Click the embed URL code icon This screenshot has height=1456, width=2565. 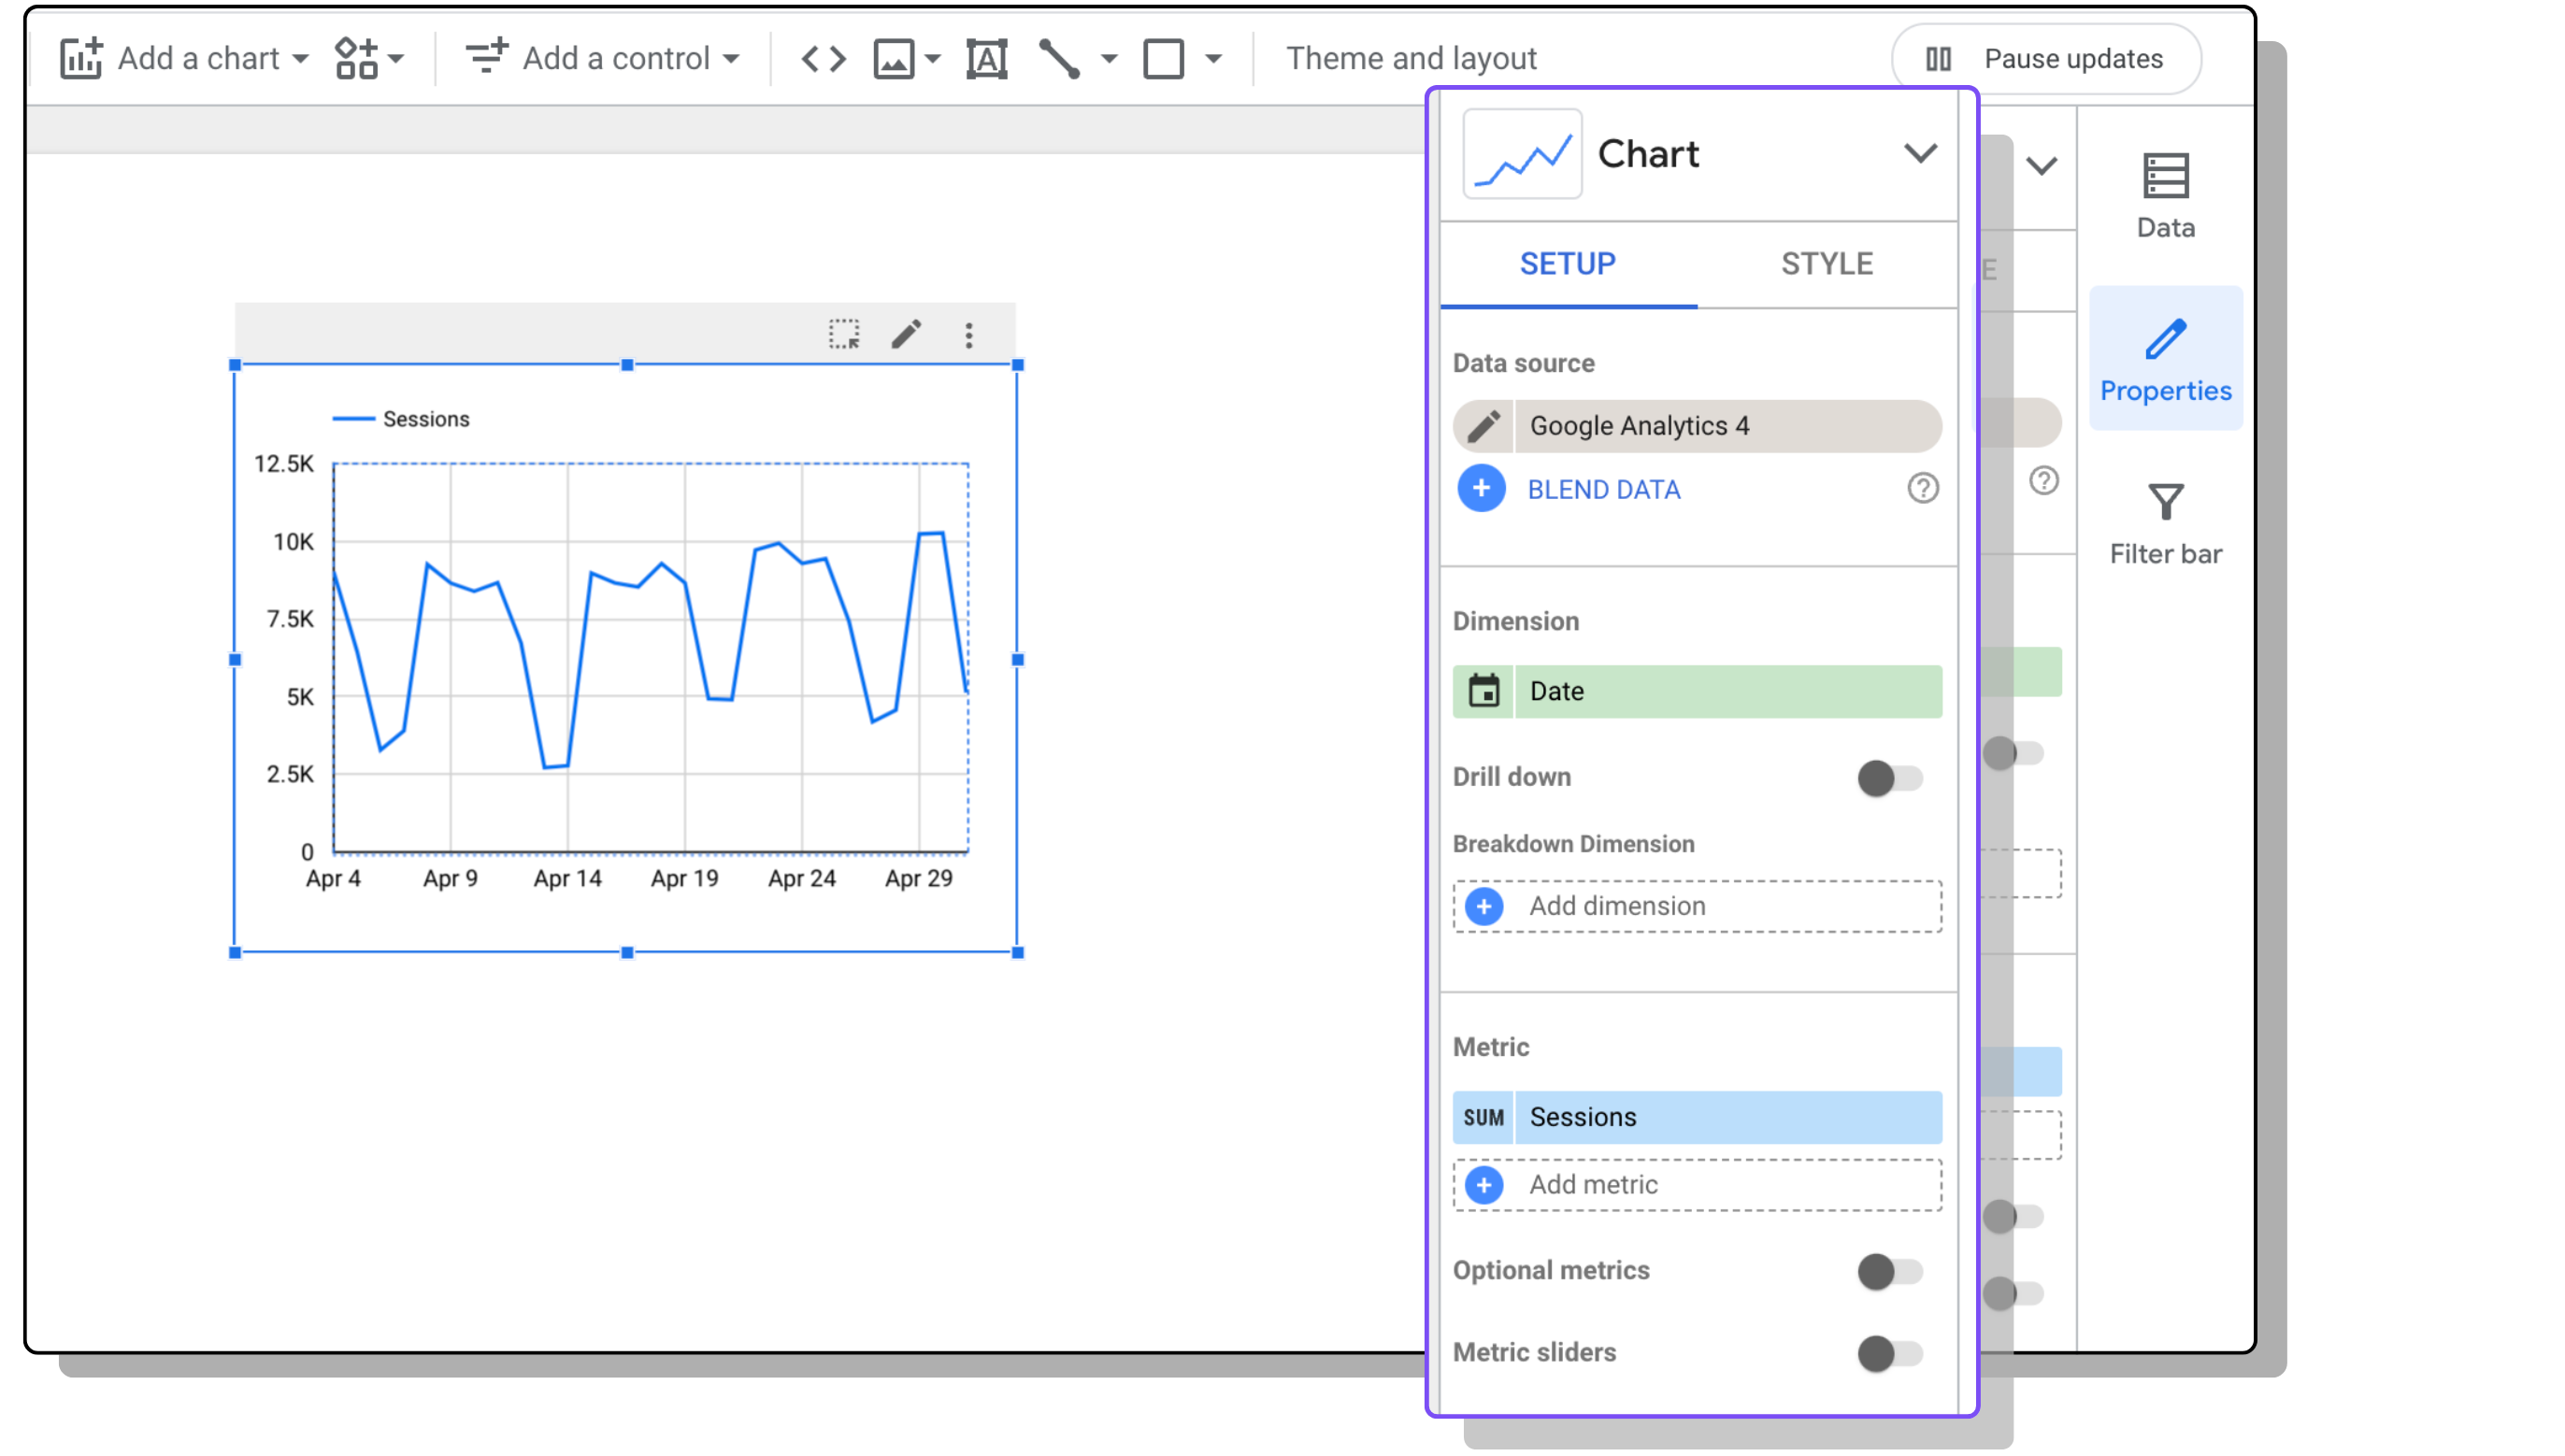tap(823, 59)
